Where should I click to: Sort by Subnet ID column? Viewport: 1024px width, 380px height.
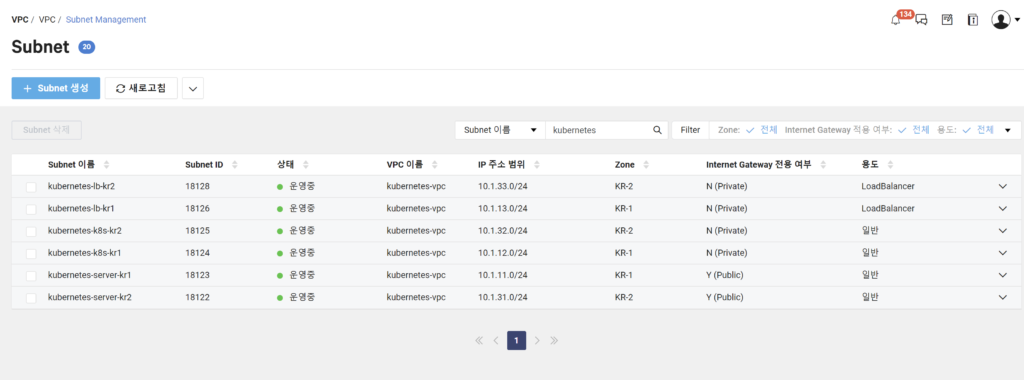click(235, 165)
